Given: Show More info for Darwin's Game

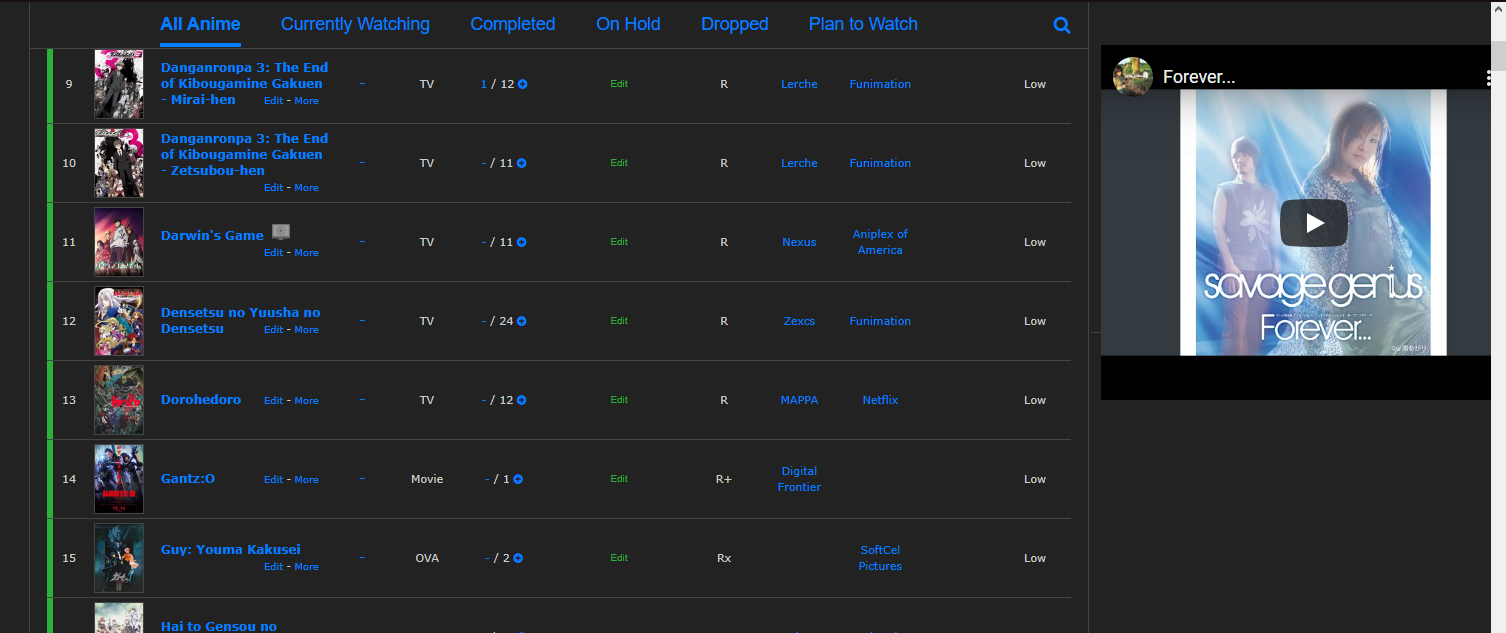Looking at the screenshot, I should (x=306, y=253).
